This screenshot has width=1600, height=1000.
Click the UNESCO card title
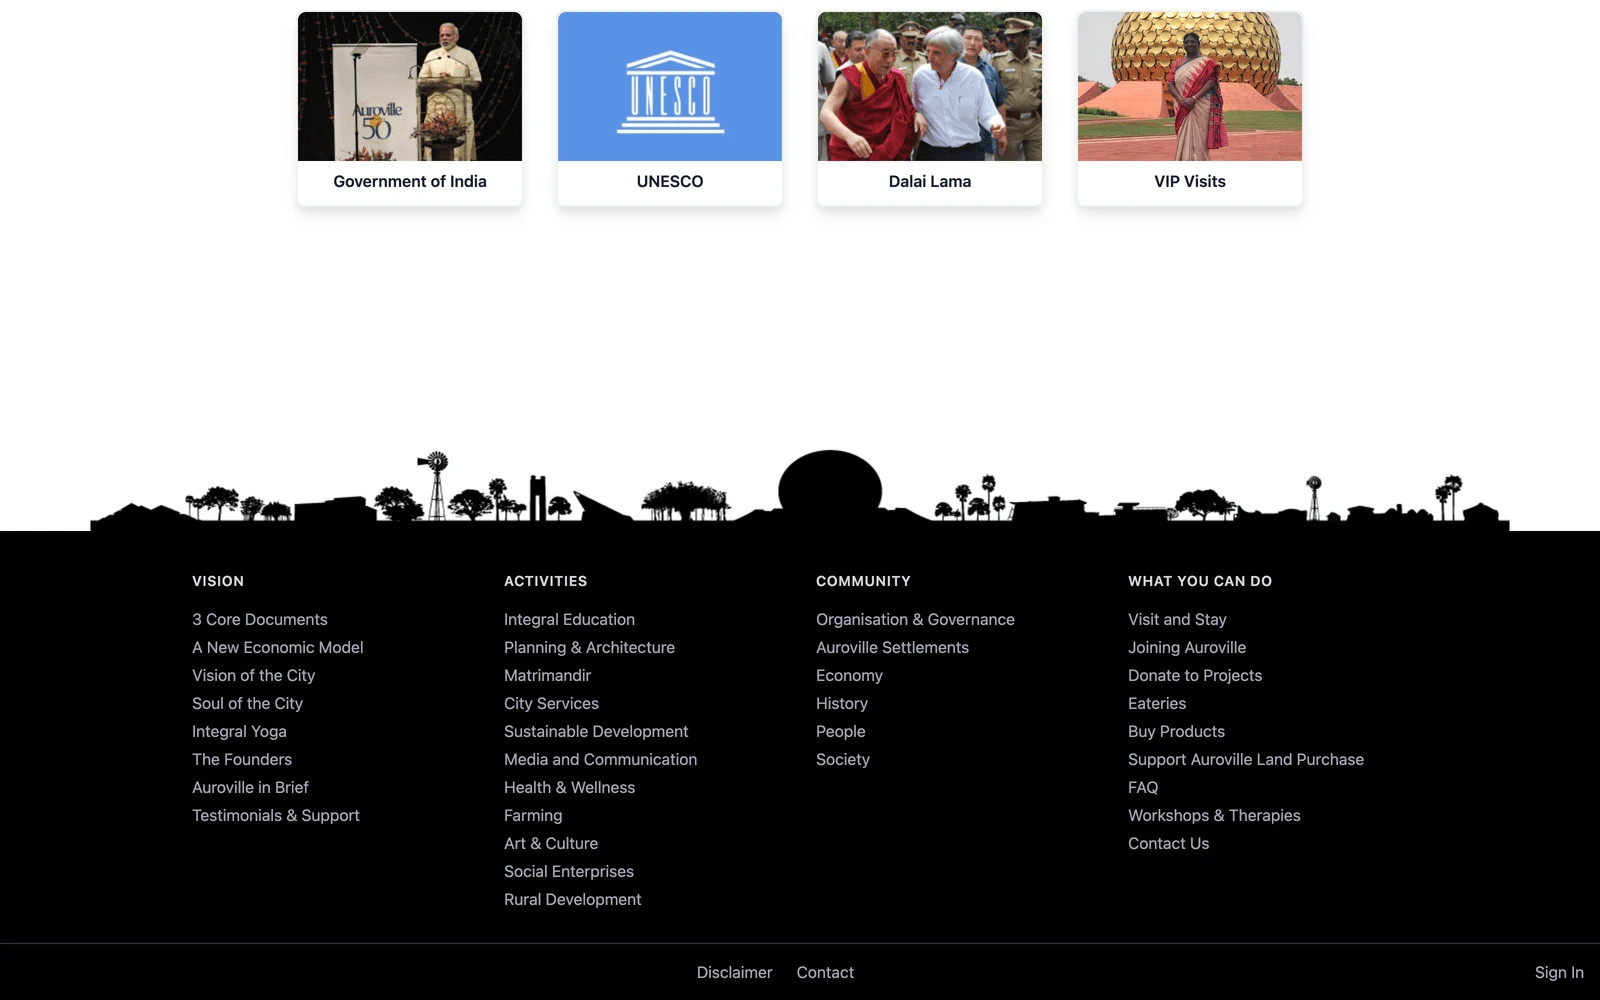(x=670, y=181)
